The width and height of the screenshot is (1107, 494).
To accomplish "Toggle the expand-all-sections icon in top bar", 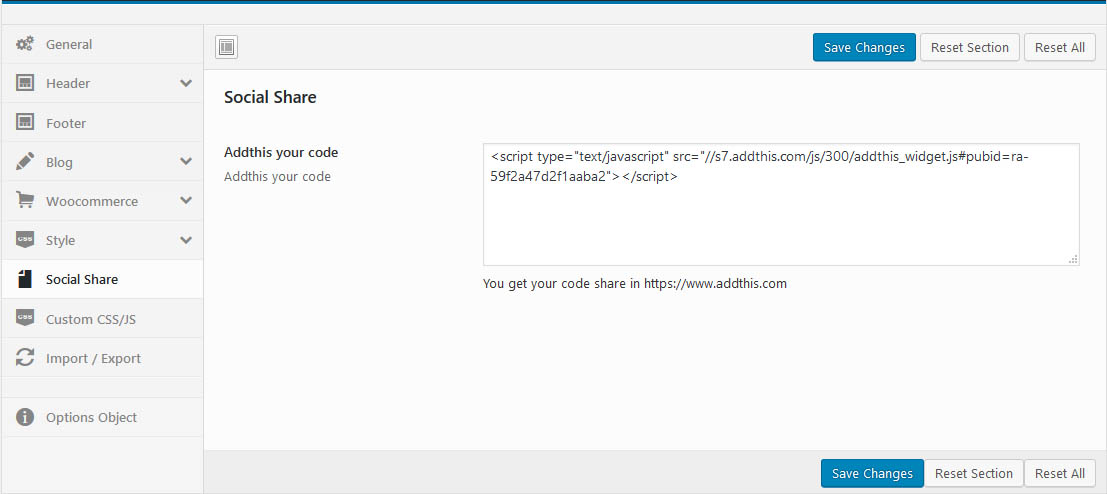I will pos(226,47).
